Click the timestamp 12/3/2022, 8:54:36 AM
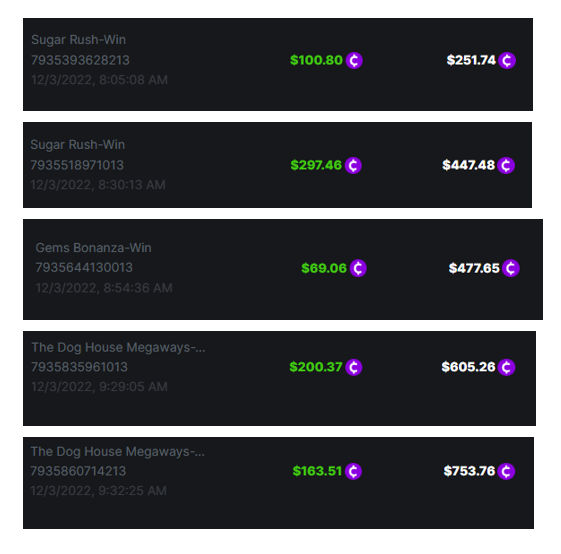 point(104,288)
